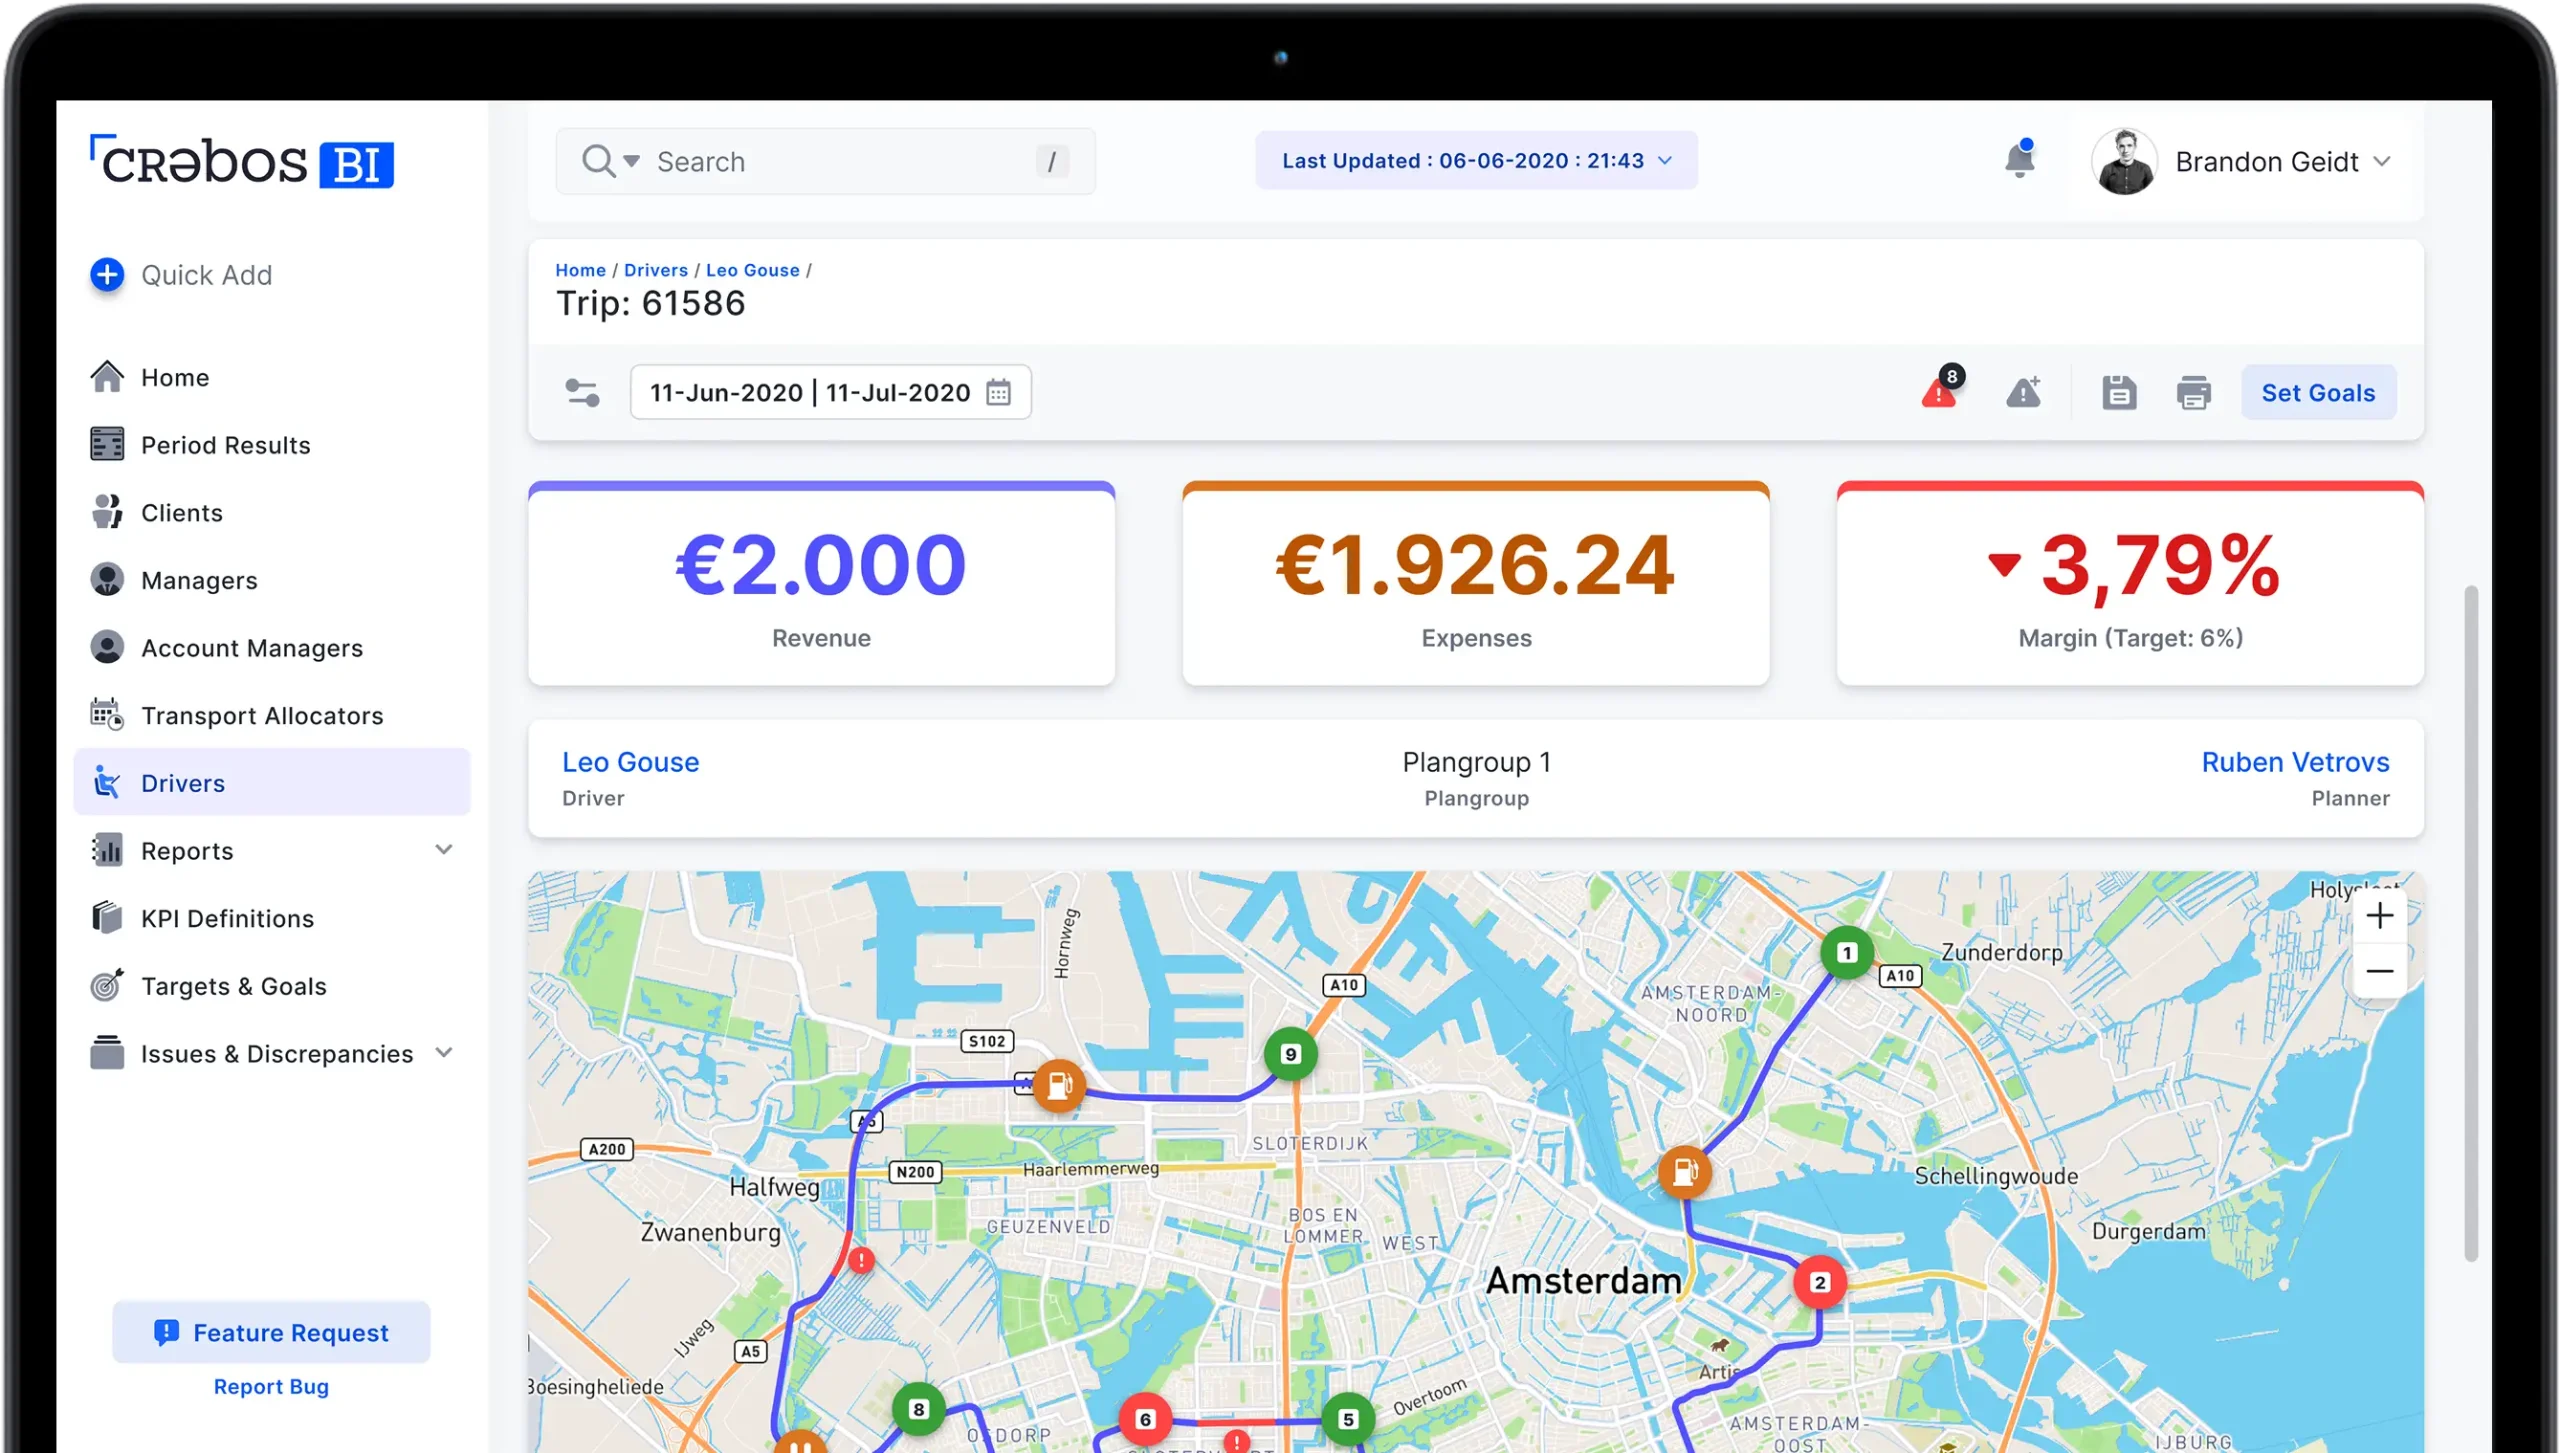Open the filter sliders icon

pyautogui.click(x=582, y=392)
